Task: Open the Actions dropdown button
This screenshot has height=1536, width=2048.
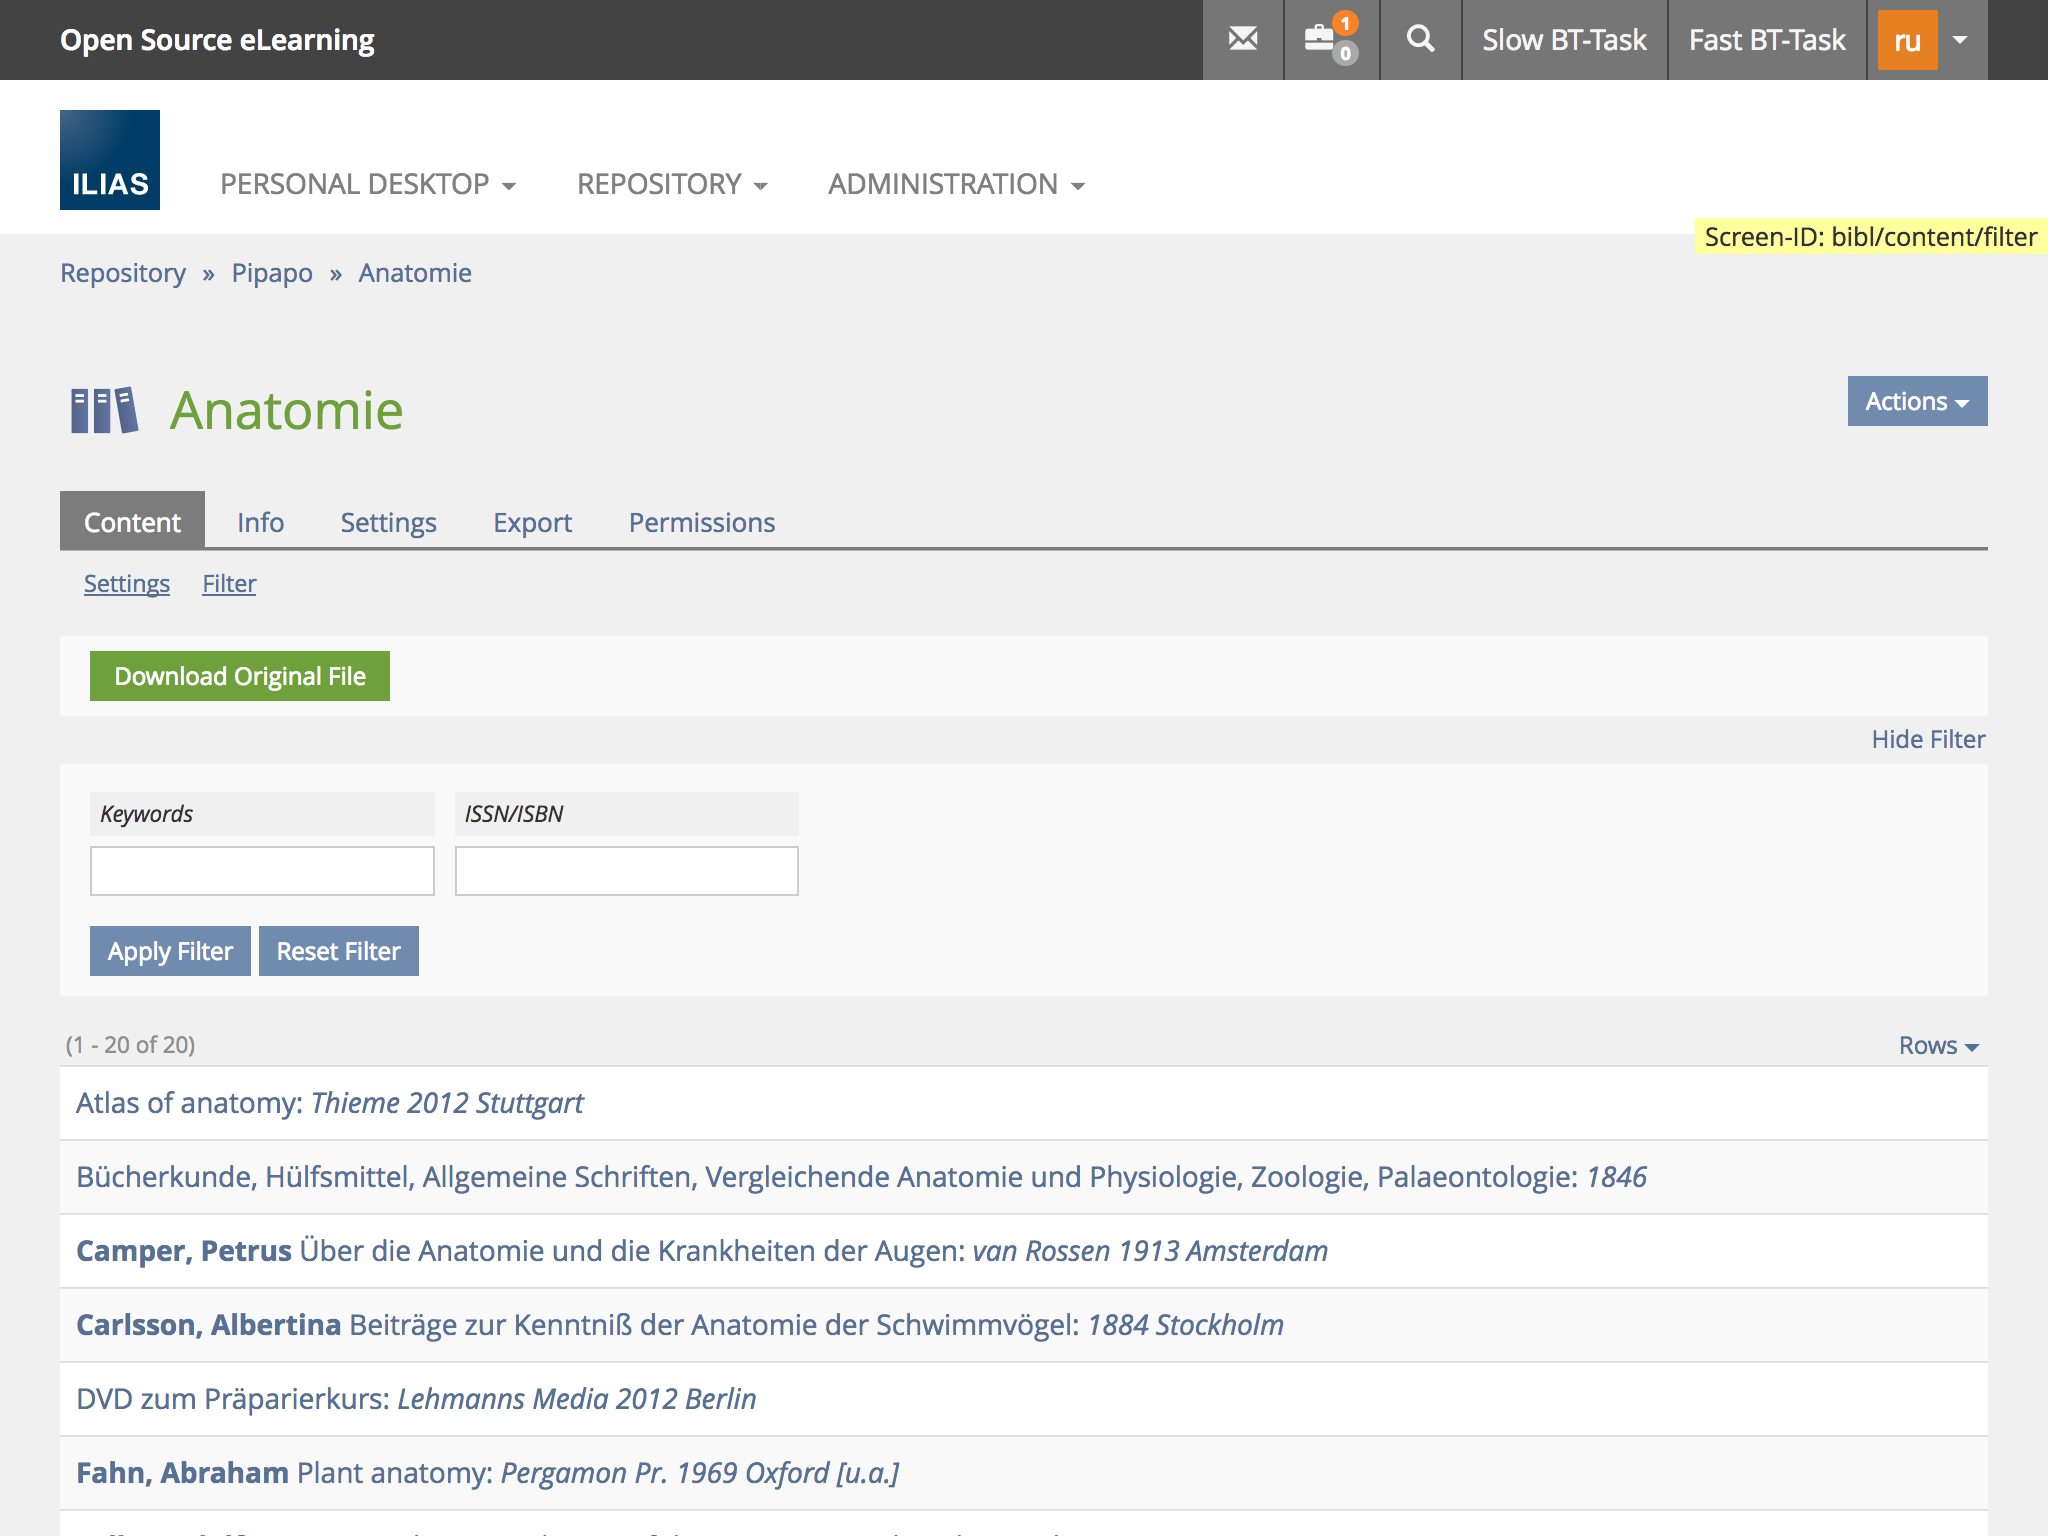Action: (1916, 401)
